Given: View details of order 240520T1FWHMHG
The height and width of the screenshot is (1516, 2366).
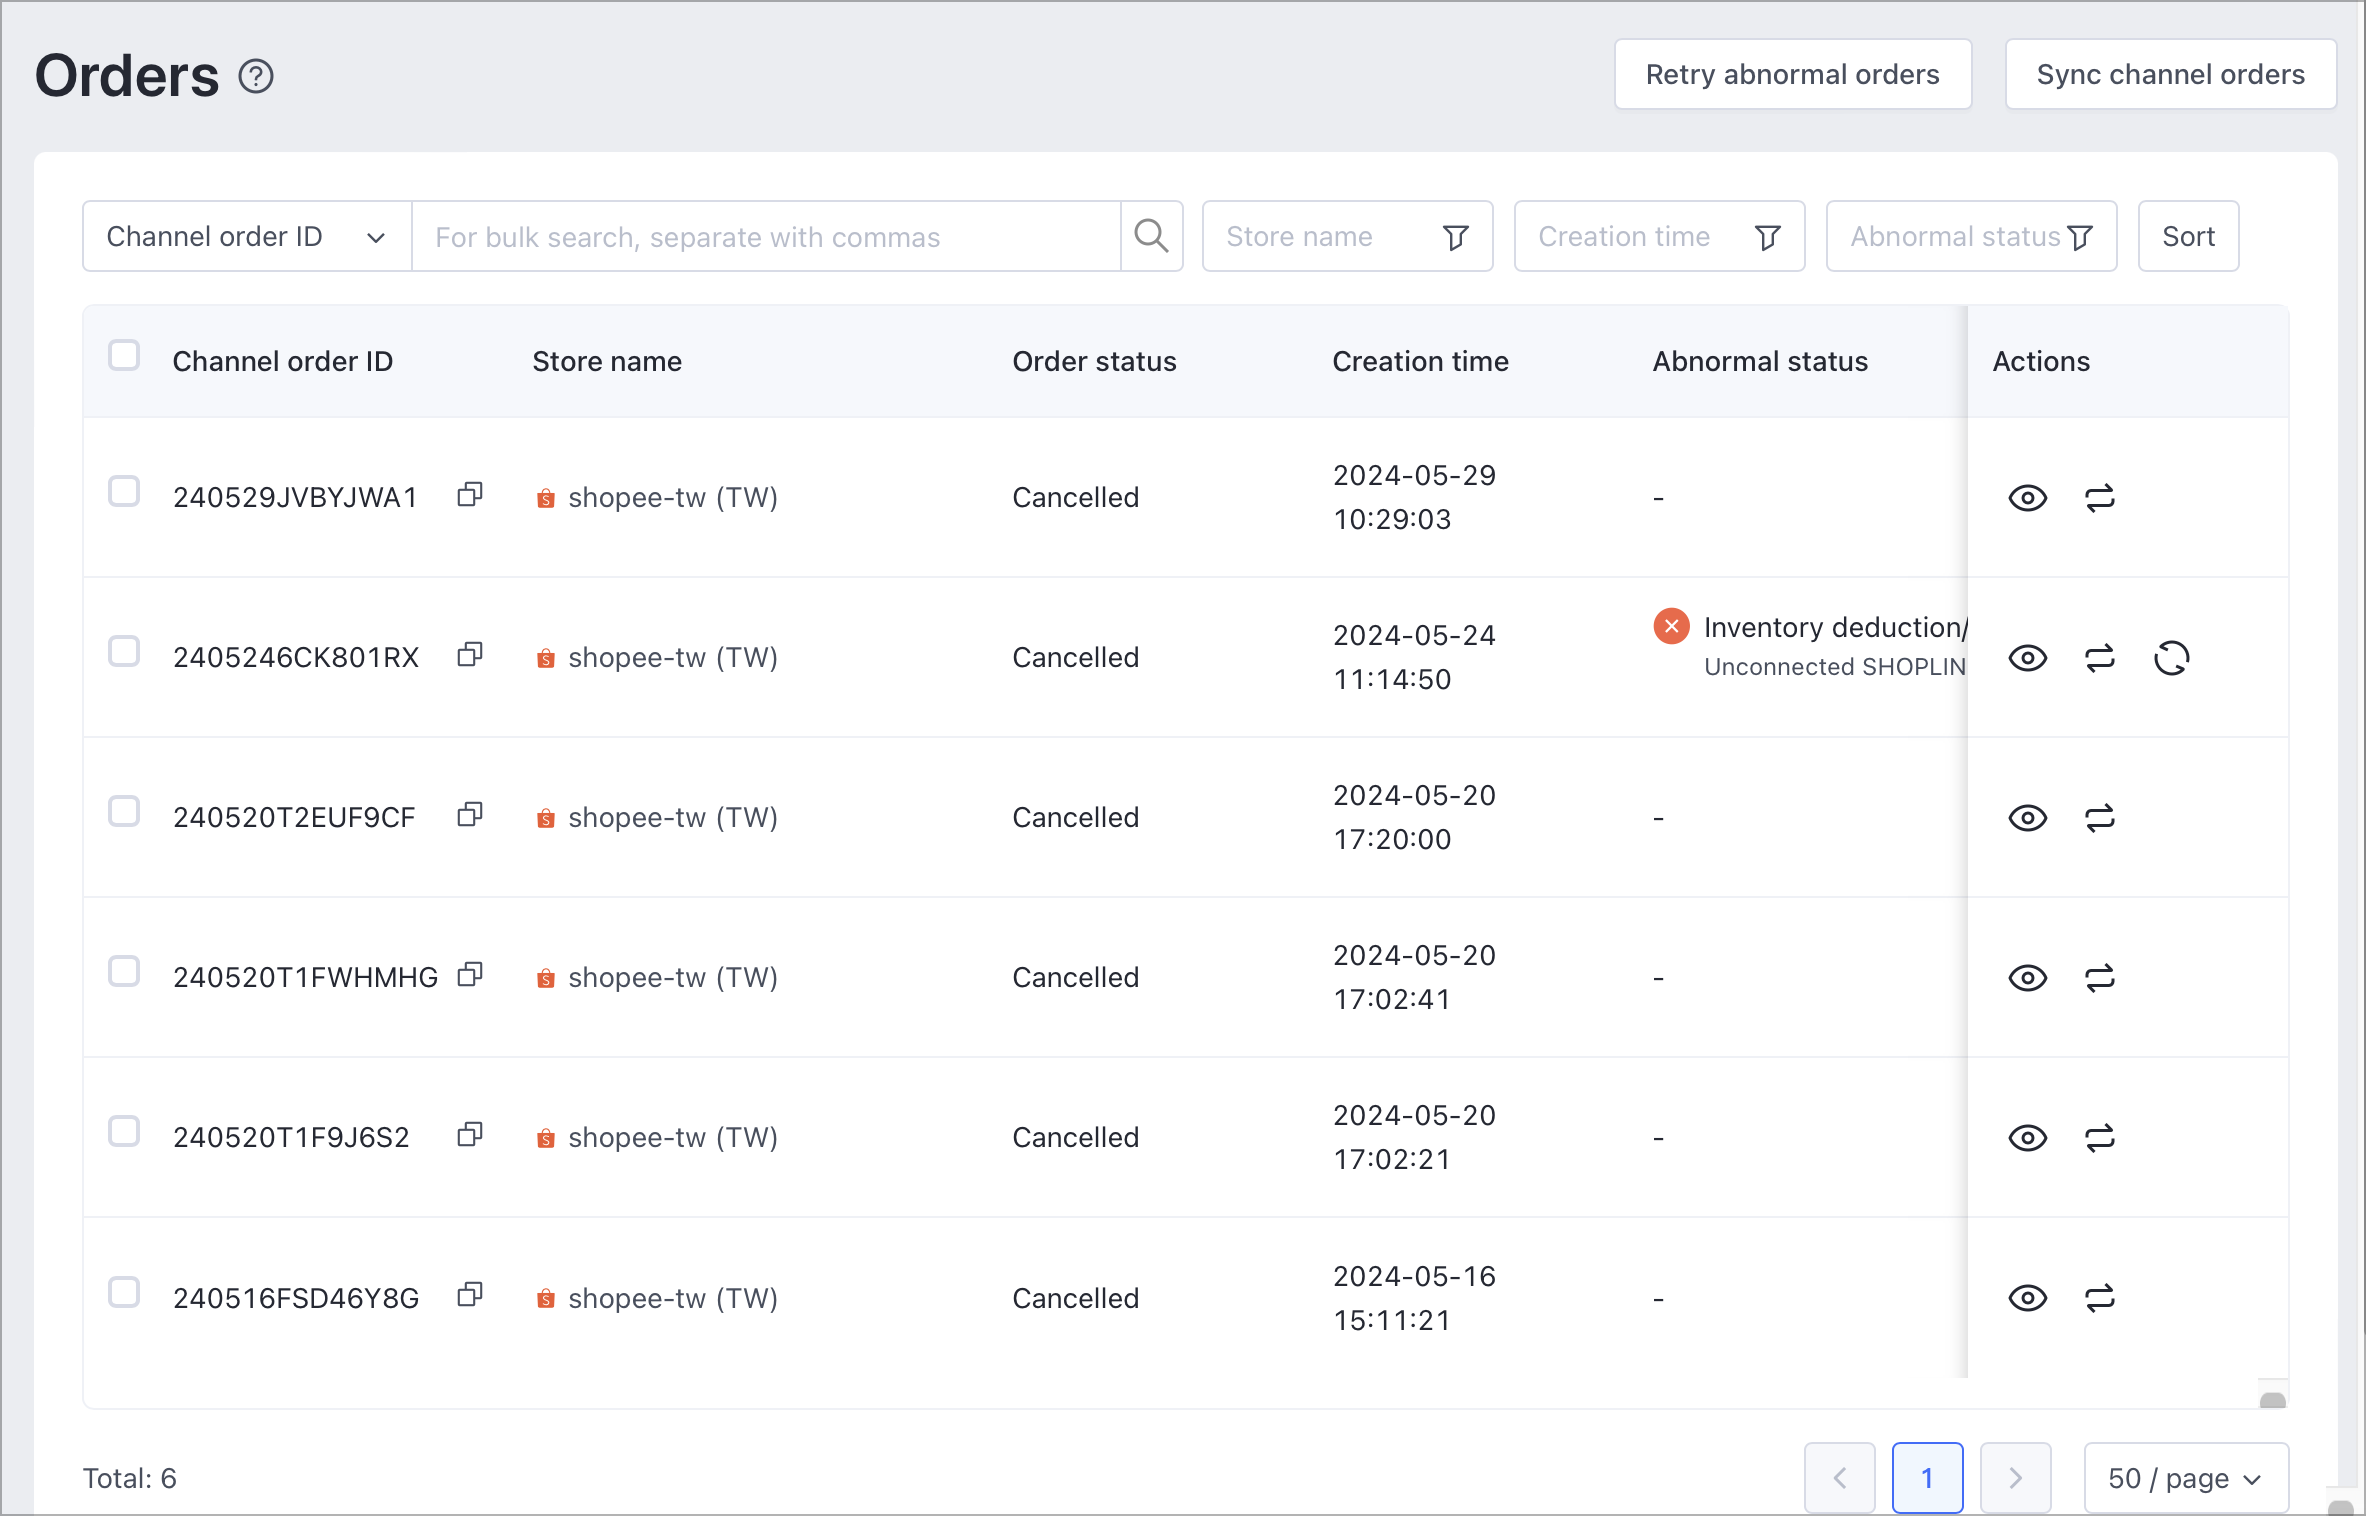Looking at the screenshot, I should pos(2028,978).
